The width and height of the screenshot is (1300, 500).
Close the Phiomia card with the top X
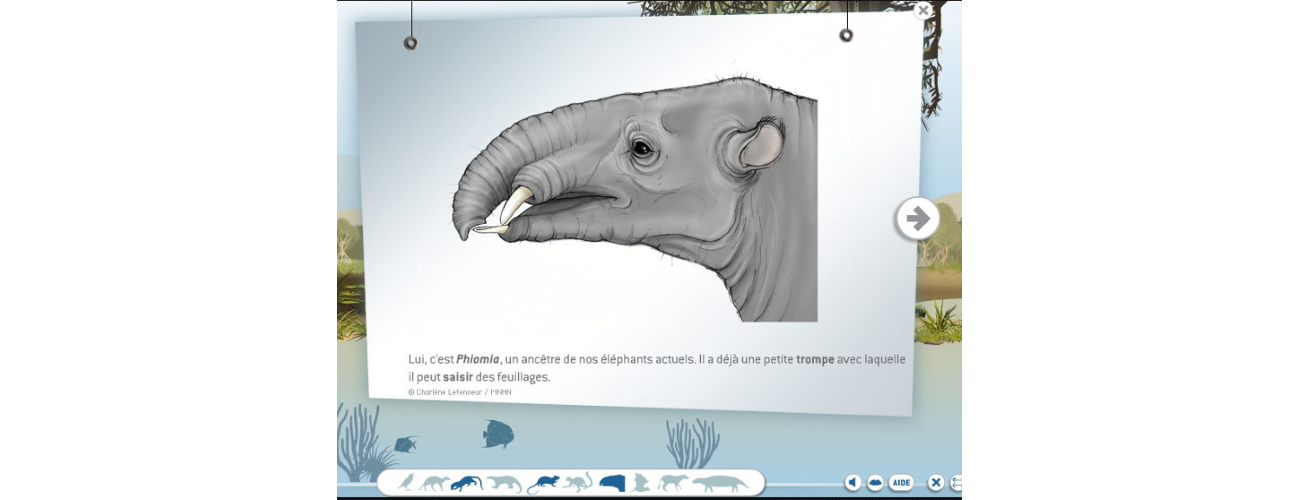(923, 10)
